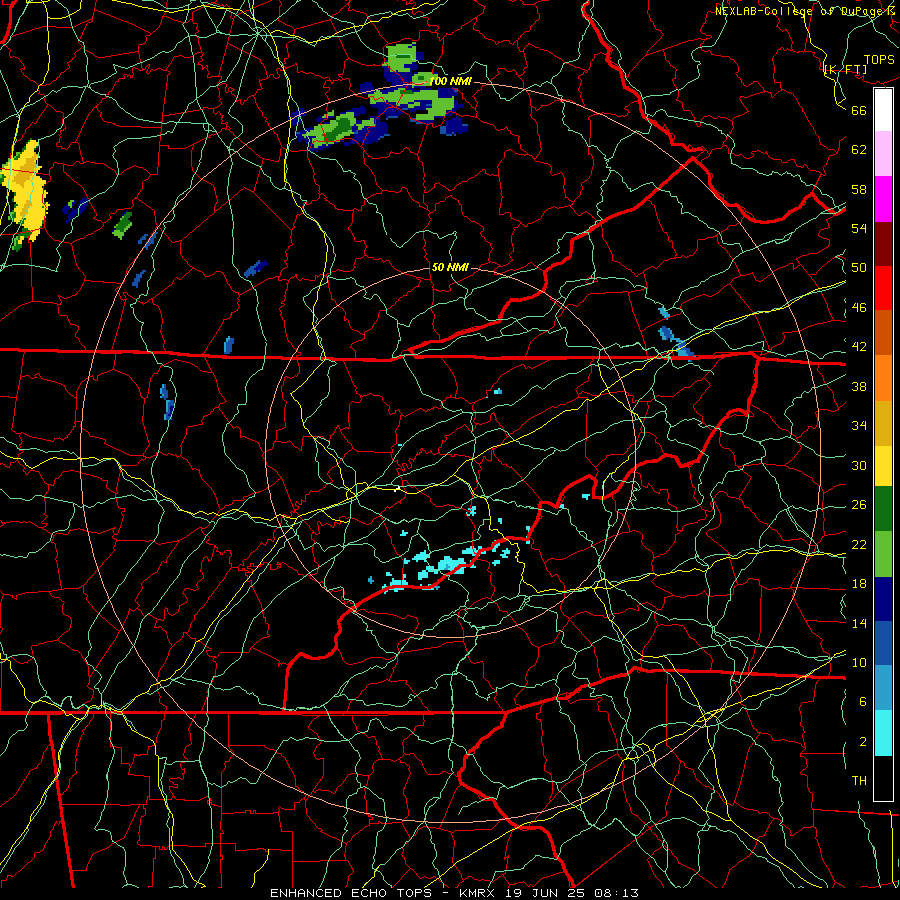Click the 'K FT' legend units label
This screenshot has width=900, height=900.
[x=845, y=70]
